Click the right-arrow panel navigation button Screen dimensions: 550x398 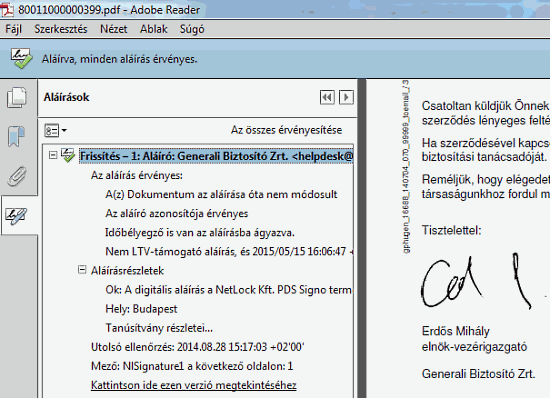346,97
